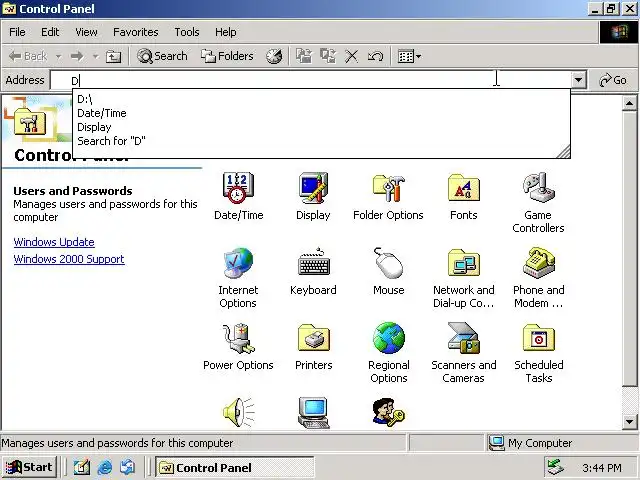
Task: Launch Internet Explorer from quick launch
Action: [105, 467]
